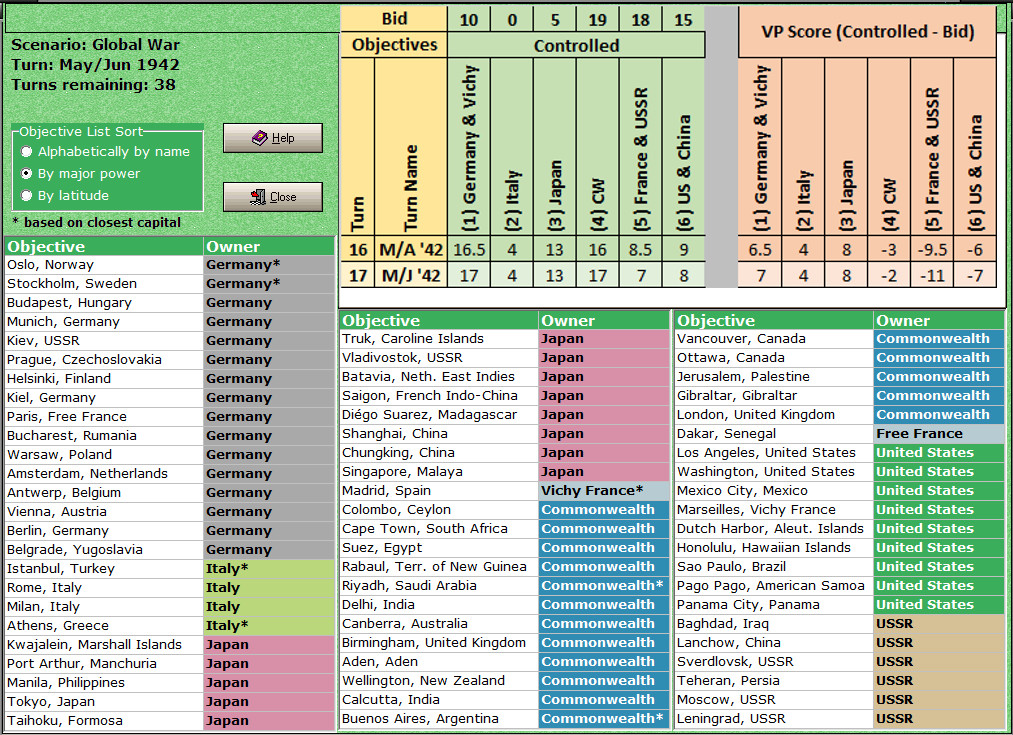The image size is (1013, 735).
Task: Select Suez, Egypt objective
Action: coord(505,548)
